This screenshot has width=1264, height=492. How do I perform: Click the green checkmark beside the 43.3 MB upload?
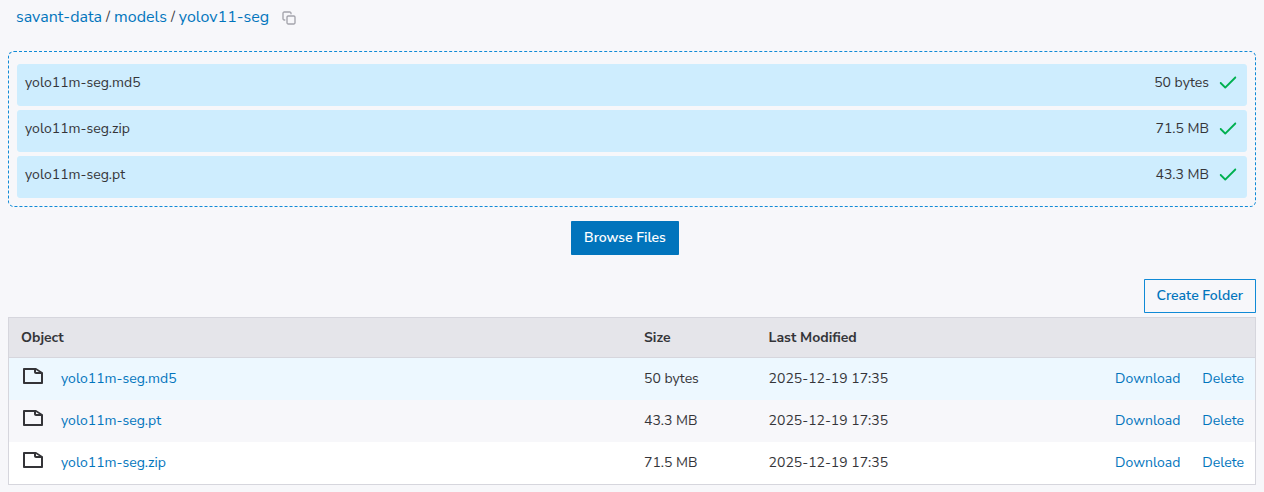tap(1228, 175)
